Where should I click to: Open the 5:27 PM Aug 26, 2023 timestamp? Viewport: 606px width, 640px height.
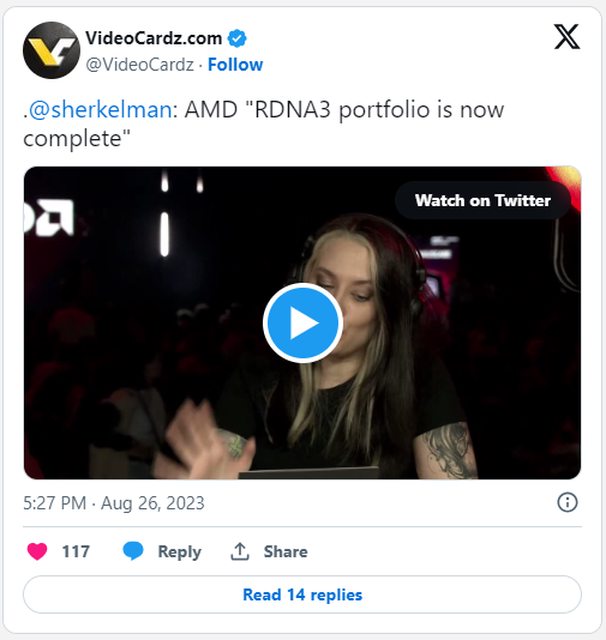click(x=114, y=503)
